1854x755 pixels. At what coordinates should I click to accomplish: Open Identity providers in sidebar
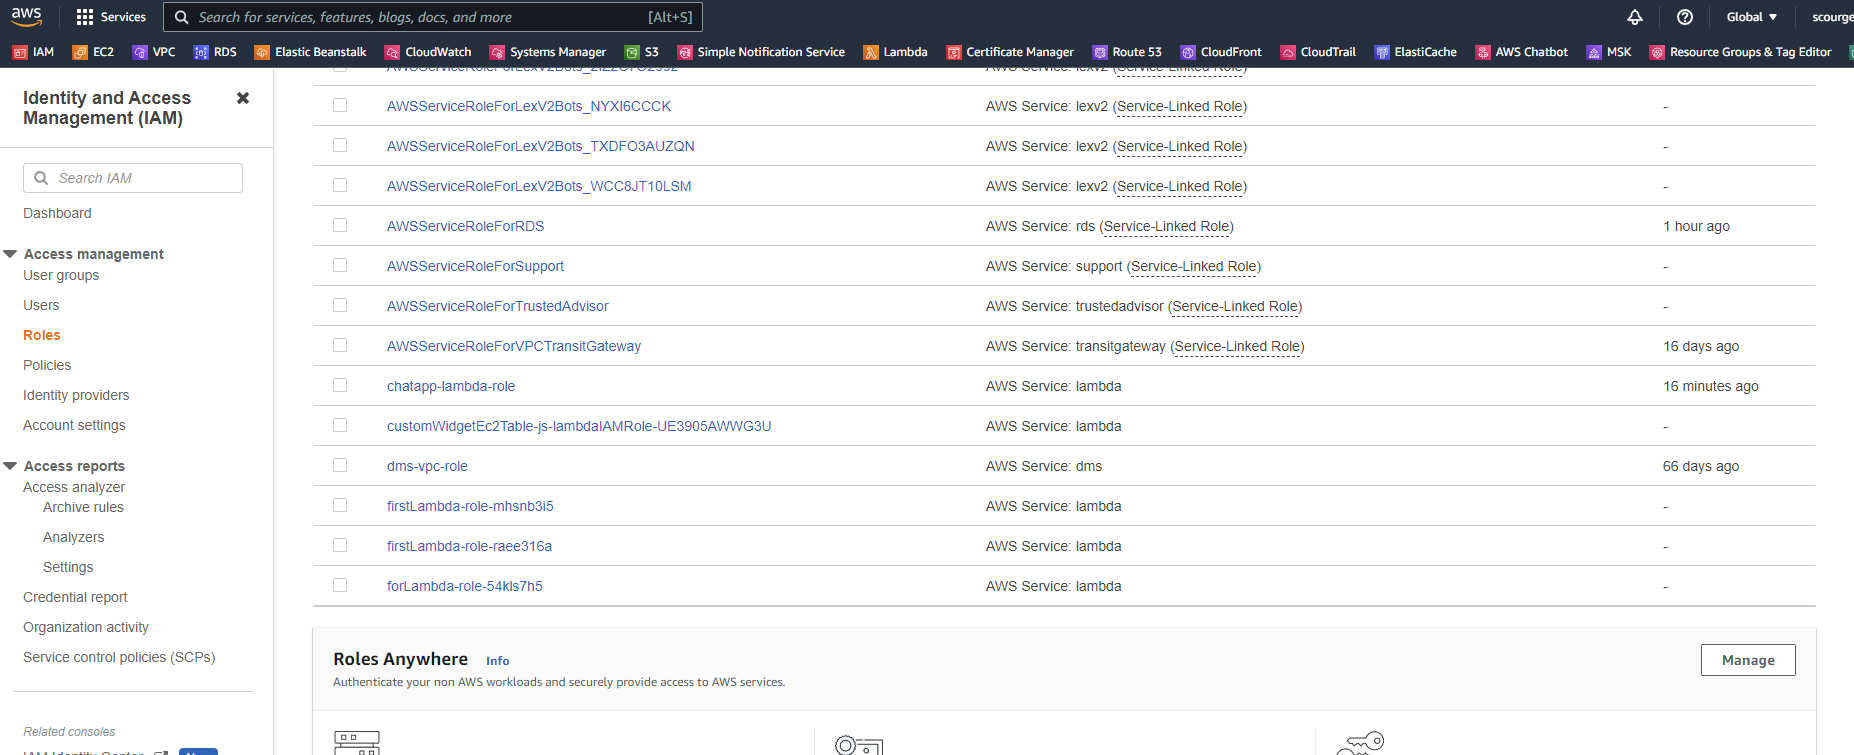[x=76, y=395]
